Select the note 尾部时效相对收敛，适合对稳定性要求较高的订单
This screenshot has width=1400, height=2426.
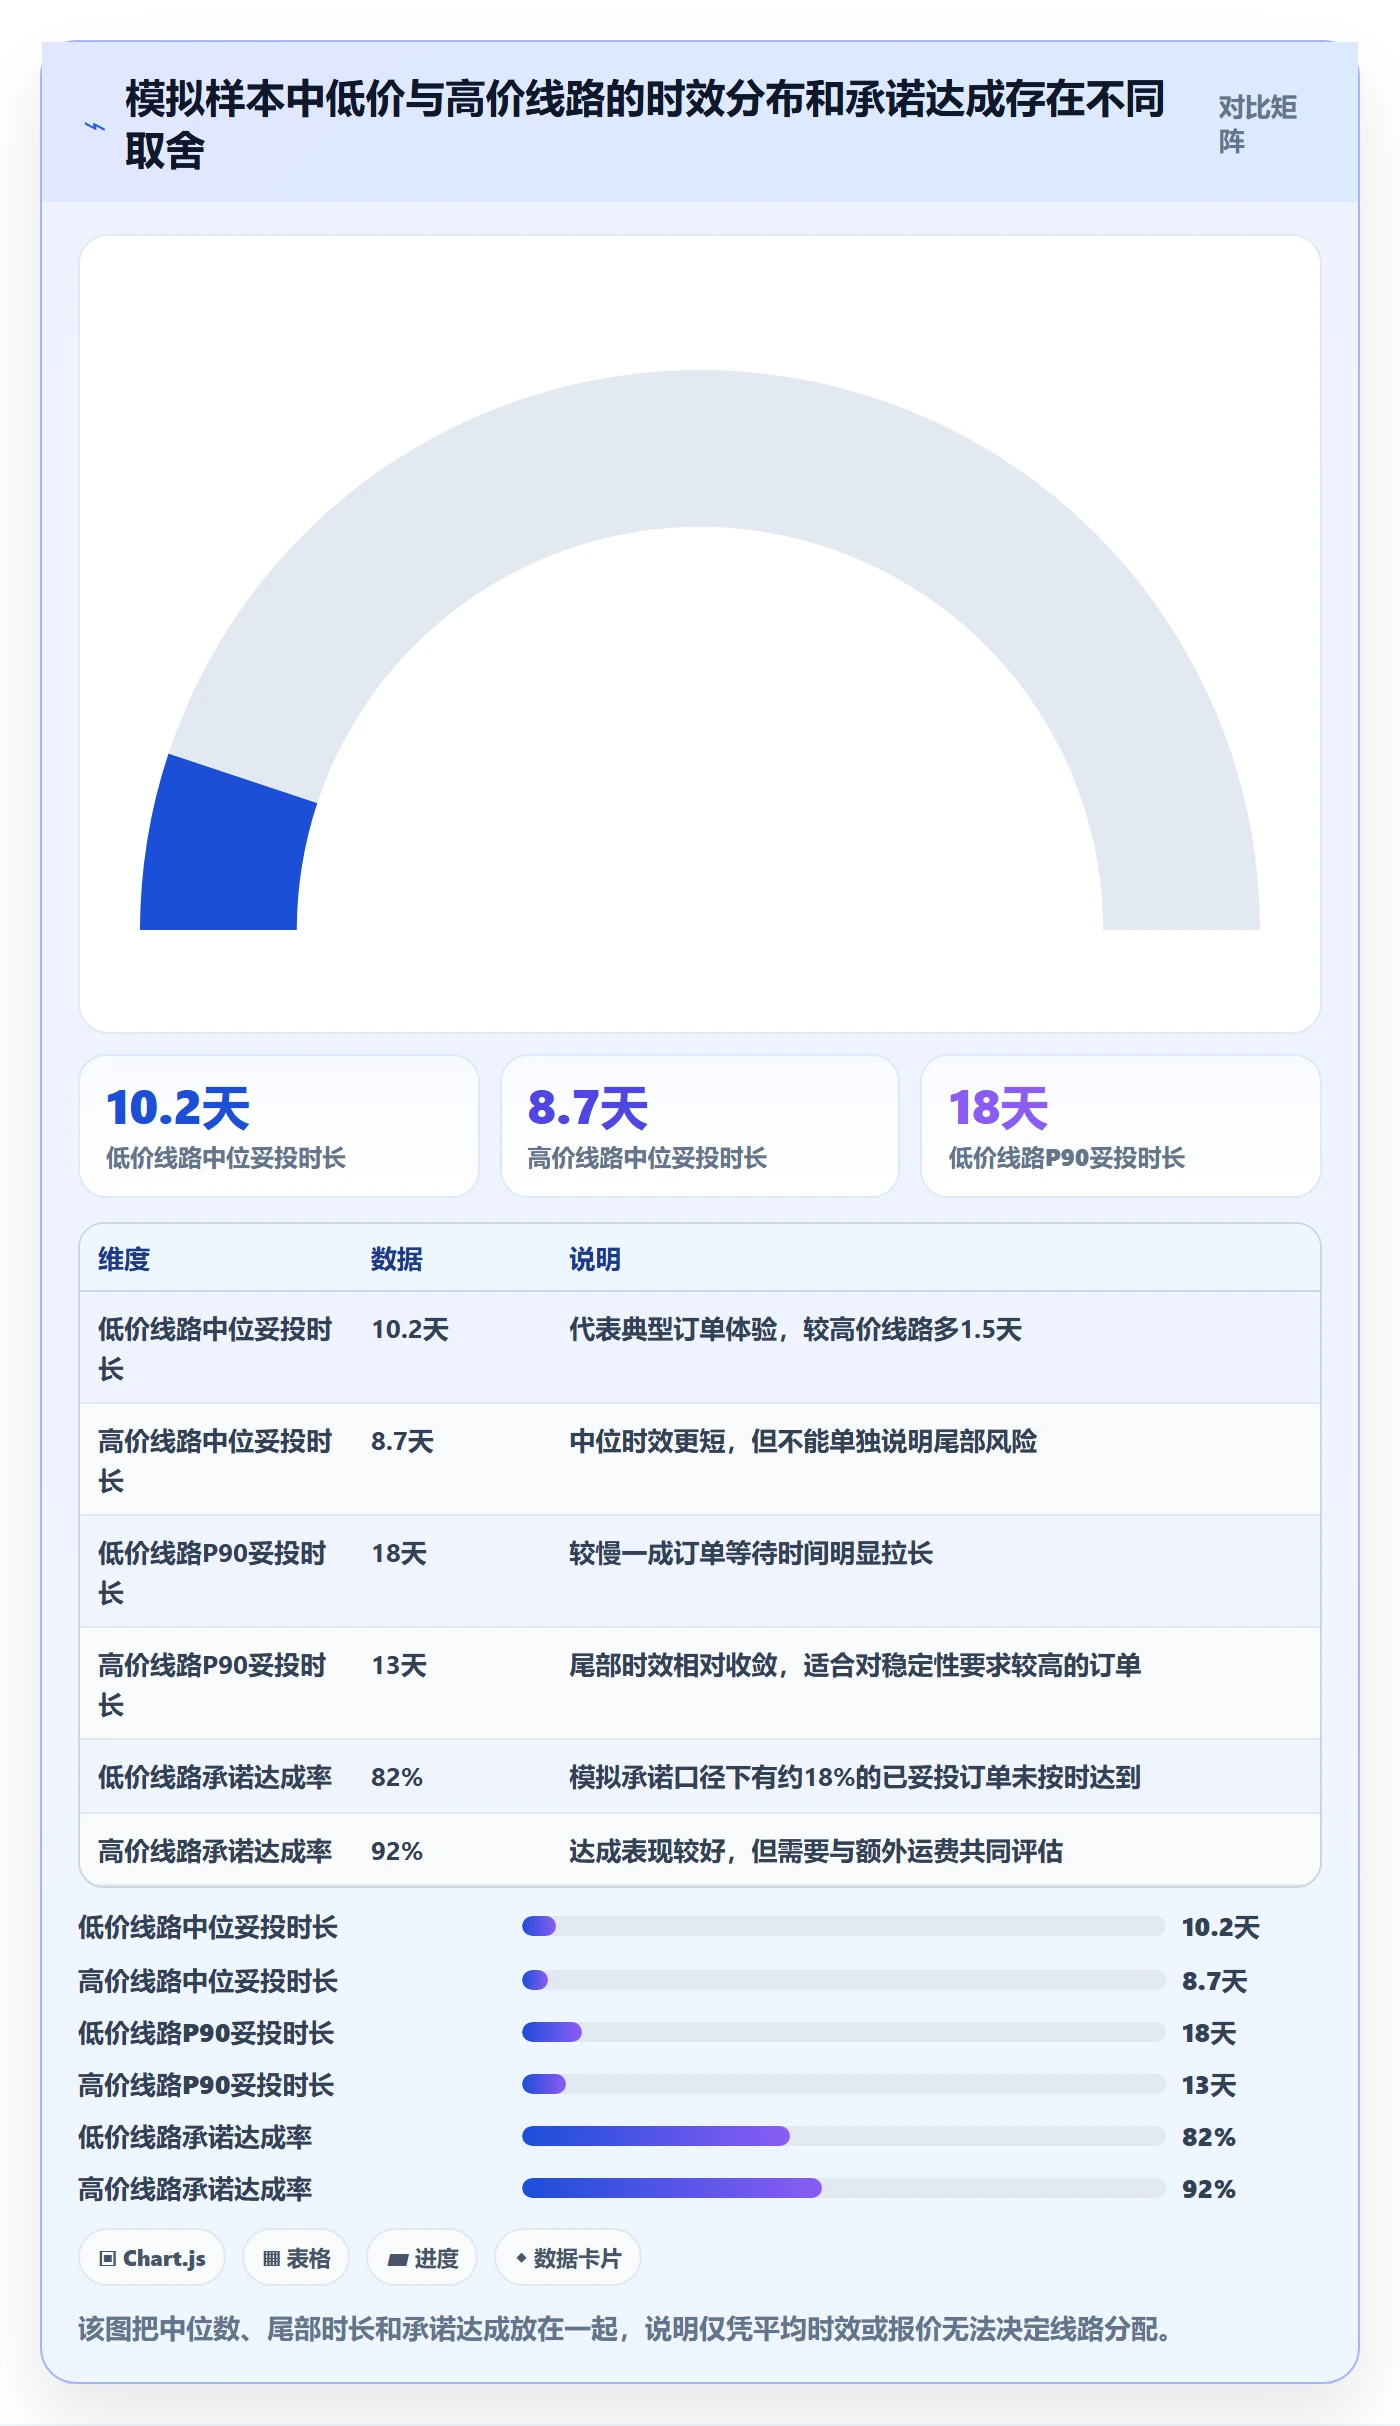[x=855, y=1665]
